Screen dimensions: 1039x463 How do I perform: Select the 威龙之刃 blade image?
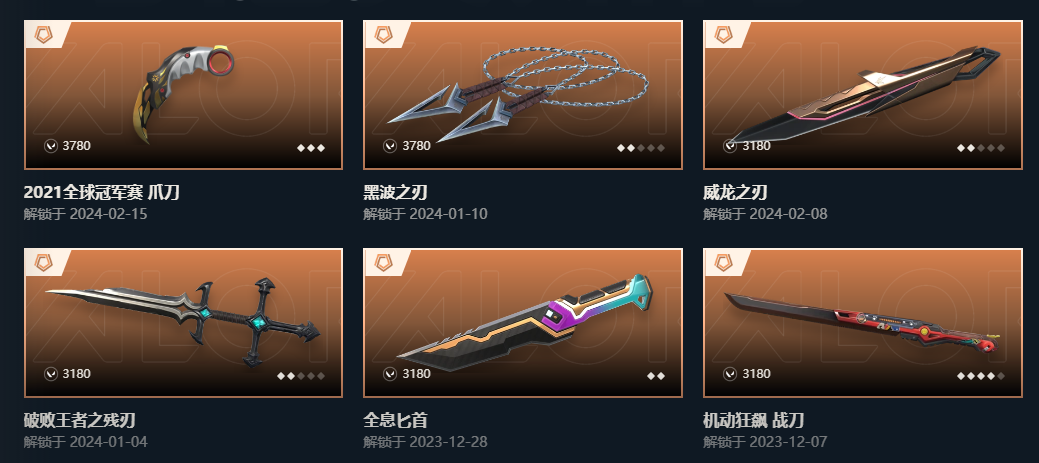click(x=863, y=95)
